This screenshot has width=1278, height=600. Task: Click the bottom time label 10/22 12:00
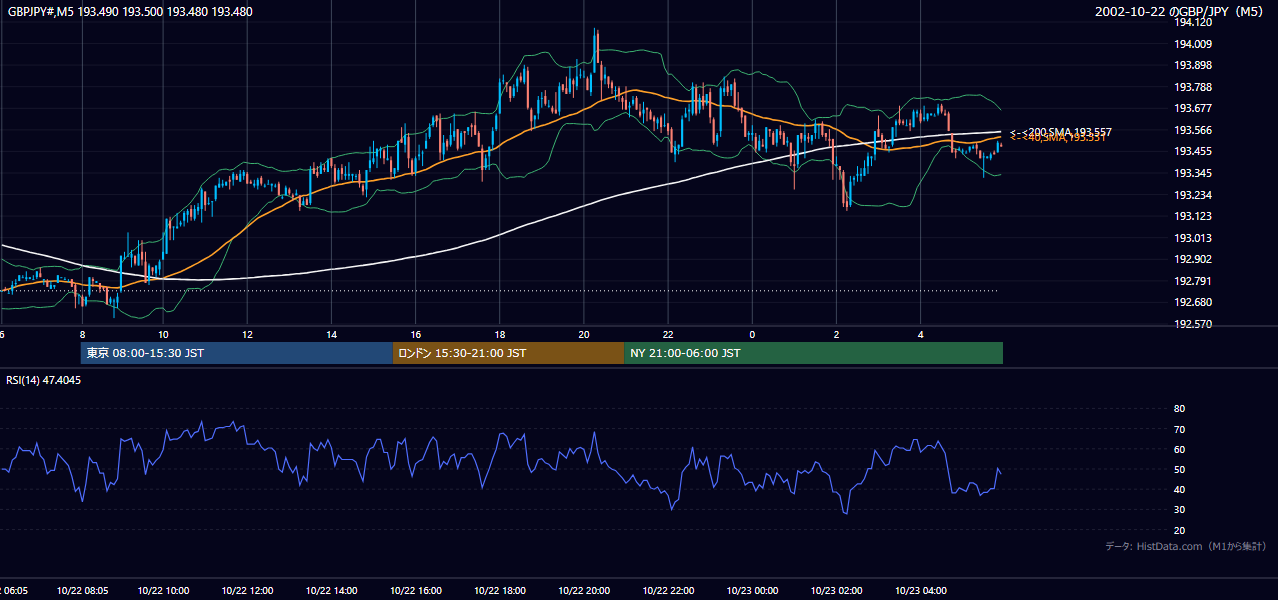[x=248, y=591]
